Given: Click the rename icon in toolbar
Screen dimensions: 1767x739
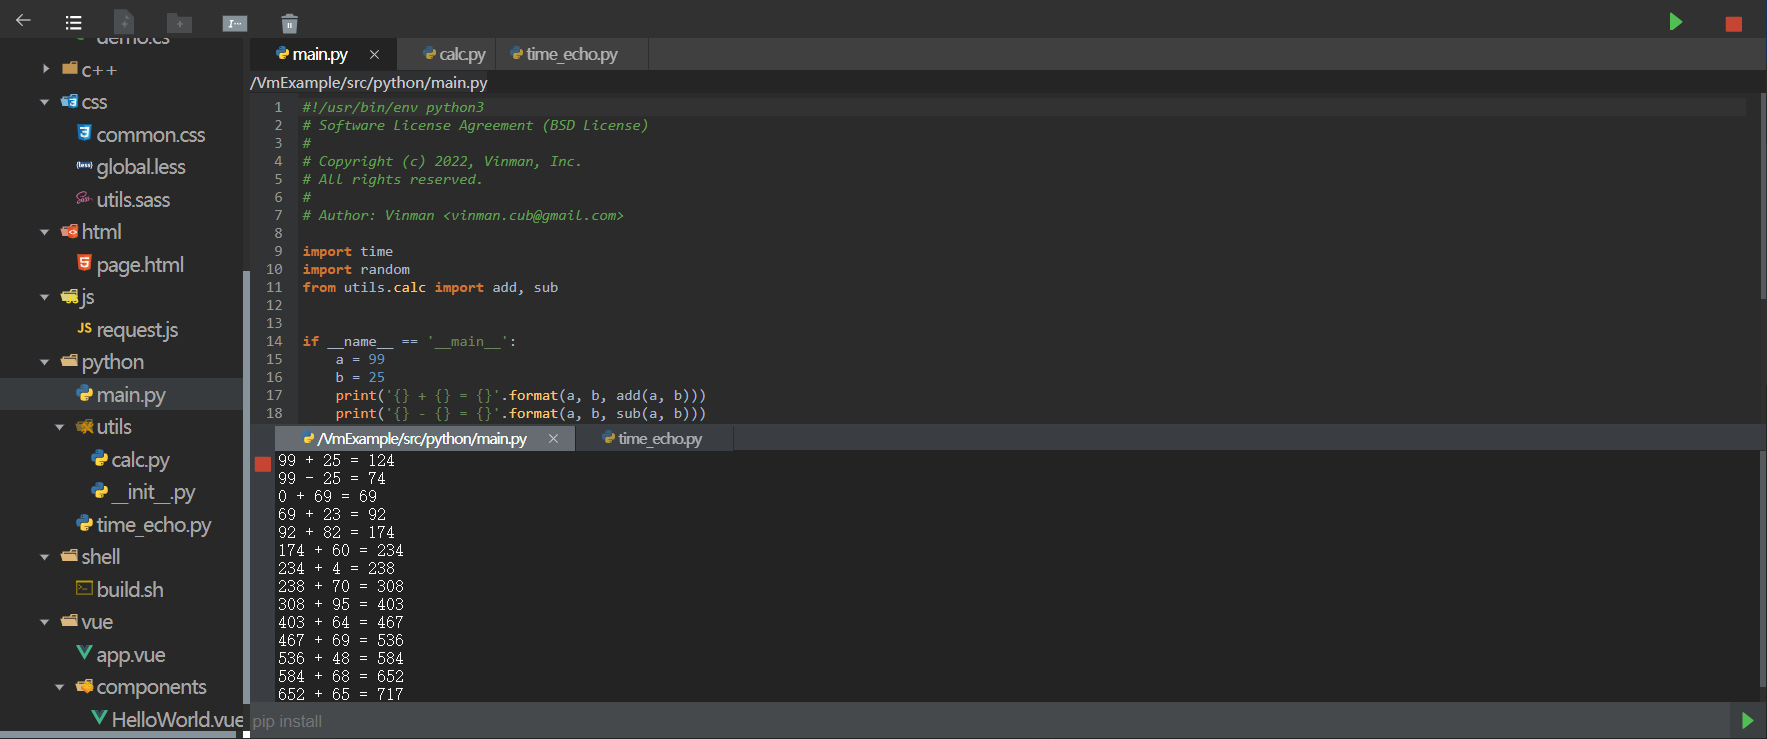Looking at the screenshot, I should click(235, 23).
